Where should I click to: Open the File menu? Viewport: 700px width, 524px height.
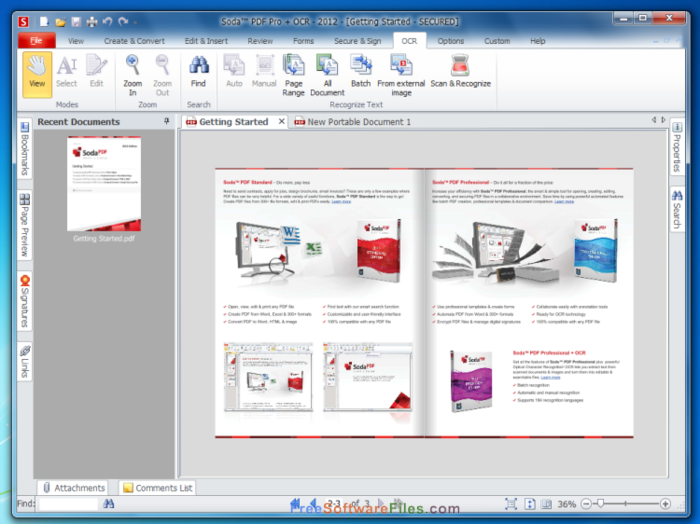click(x=37, y=41)
